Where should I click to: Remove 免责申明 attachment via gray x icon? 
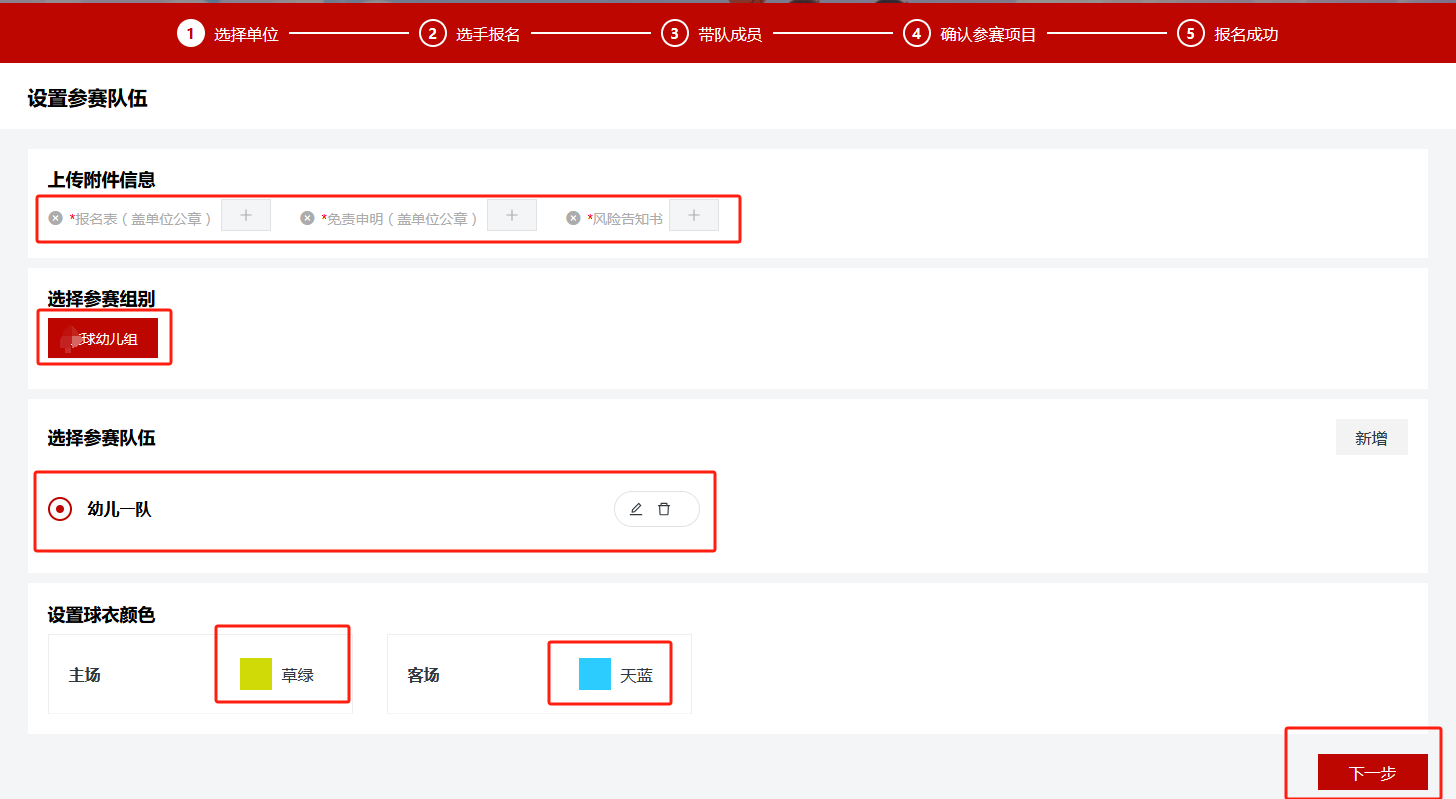[x=308, y=218]
